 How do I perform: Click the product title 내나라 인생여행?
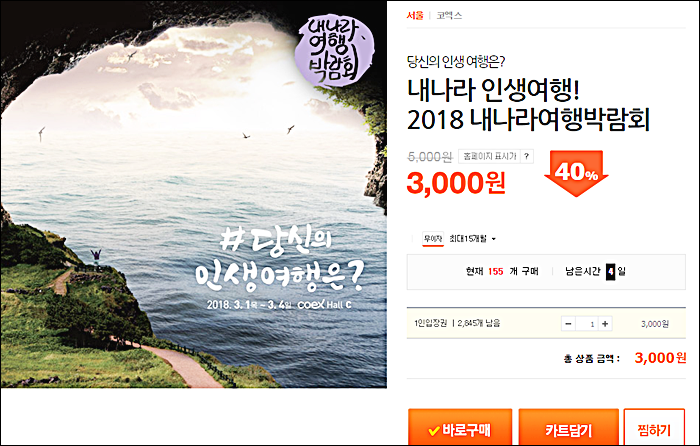click(493, 89)
